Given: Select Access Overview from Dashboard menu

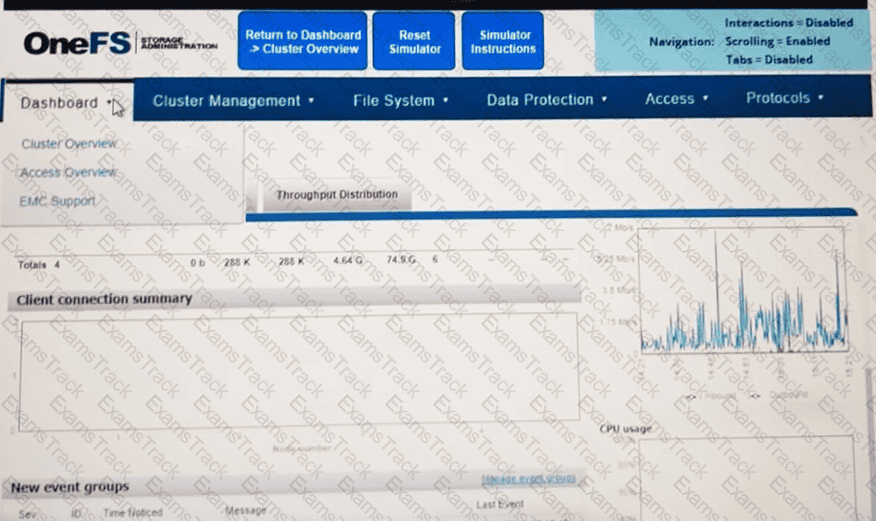Looking at the screenshot, I should pyautogui.click(x=69, y=172).
